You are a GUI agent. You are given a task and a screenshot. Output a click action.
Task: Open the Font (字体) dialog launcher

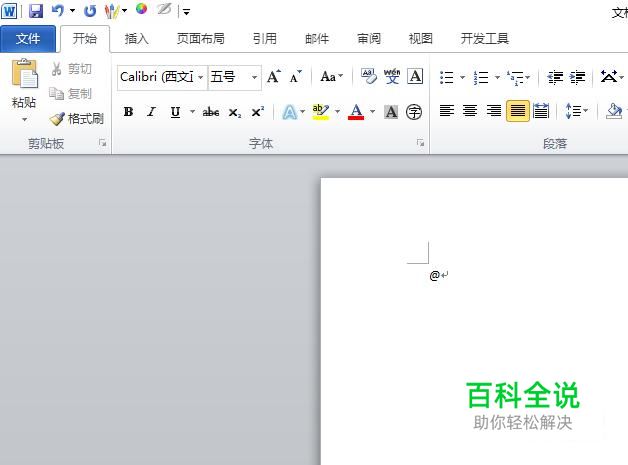pos(420,143)
